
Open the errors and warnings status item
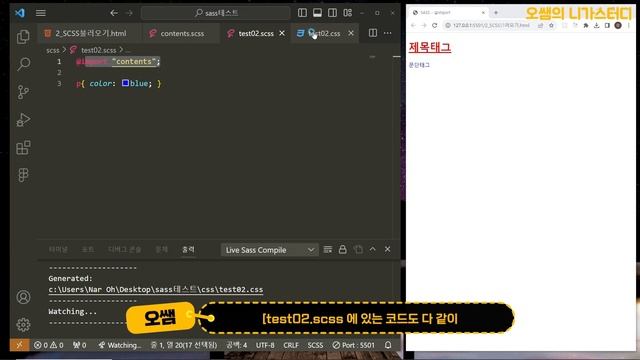pos(49,345)
